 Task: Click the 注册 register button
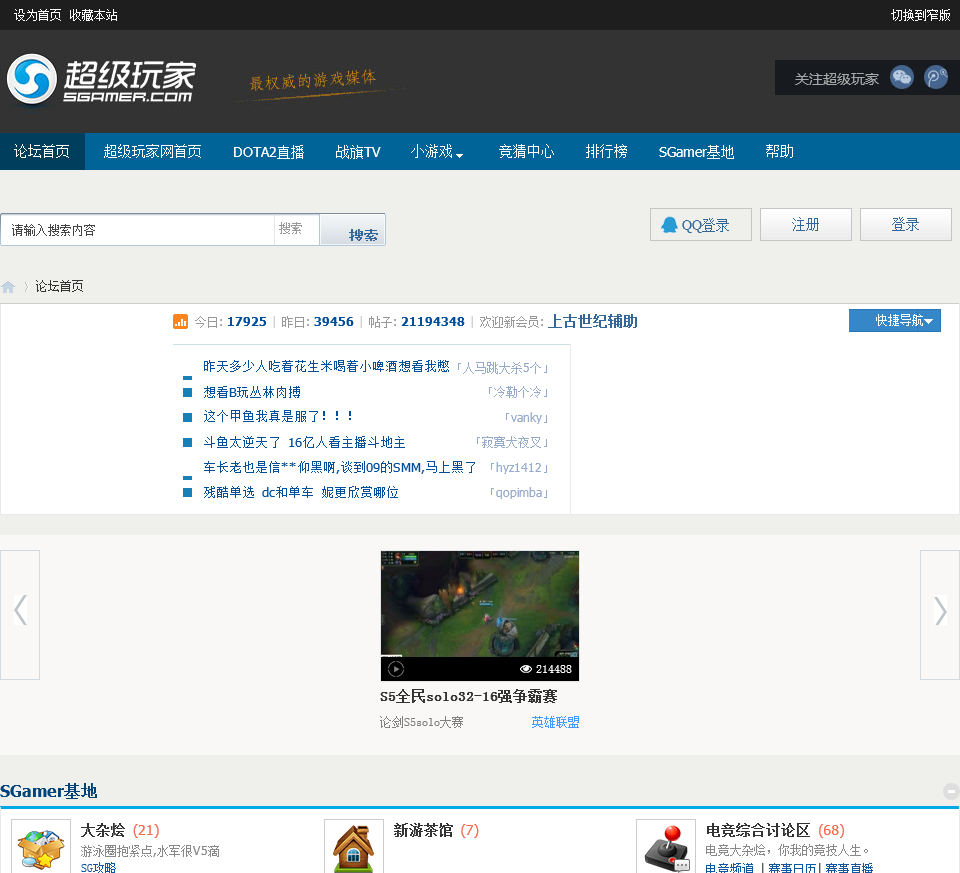[x=806, y=225]
